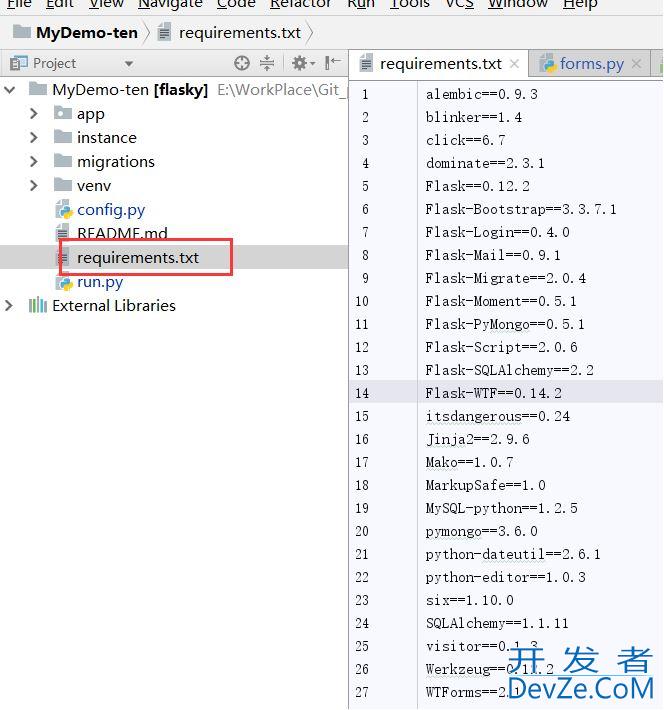Click the Flask-Bootstrap==3.3.7.1 line
This screenshot has width=664, height=710.
click(521, 209)
